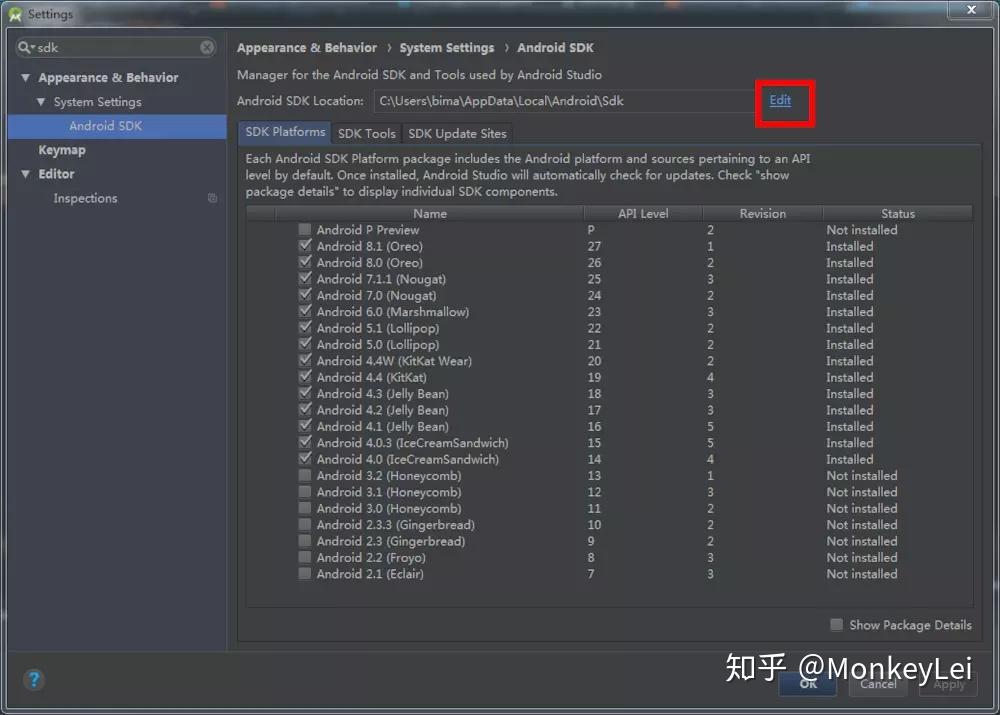
Task: Open SDK Update Sites tab
Action: (x=457, y=133)
